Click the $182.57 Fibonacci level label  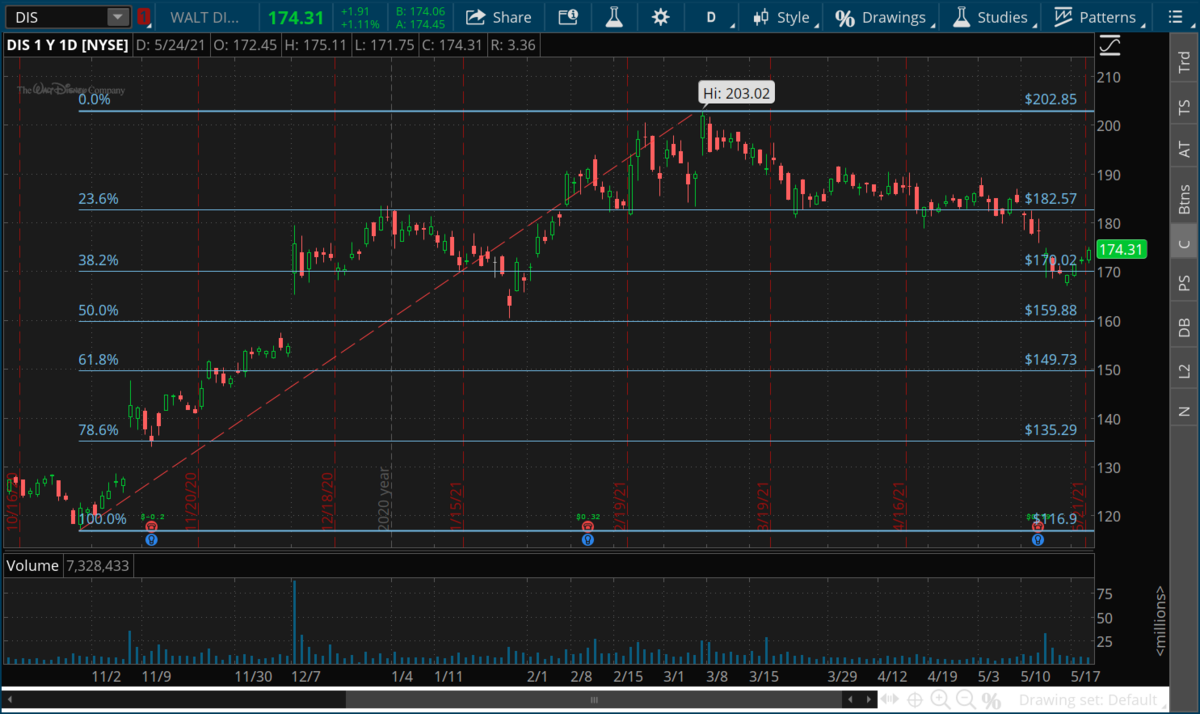(1050, 199)
